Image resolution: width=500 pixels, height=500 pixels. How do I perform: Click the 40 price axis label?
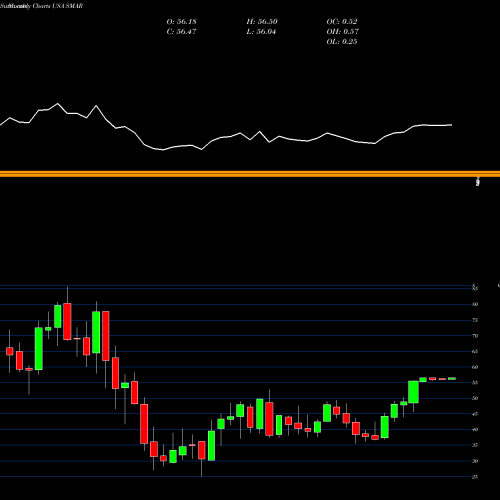pos(475,430)
